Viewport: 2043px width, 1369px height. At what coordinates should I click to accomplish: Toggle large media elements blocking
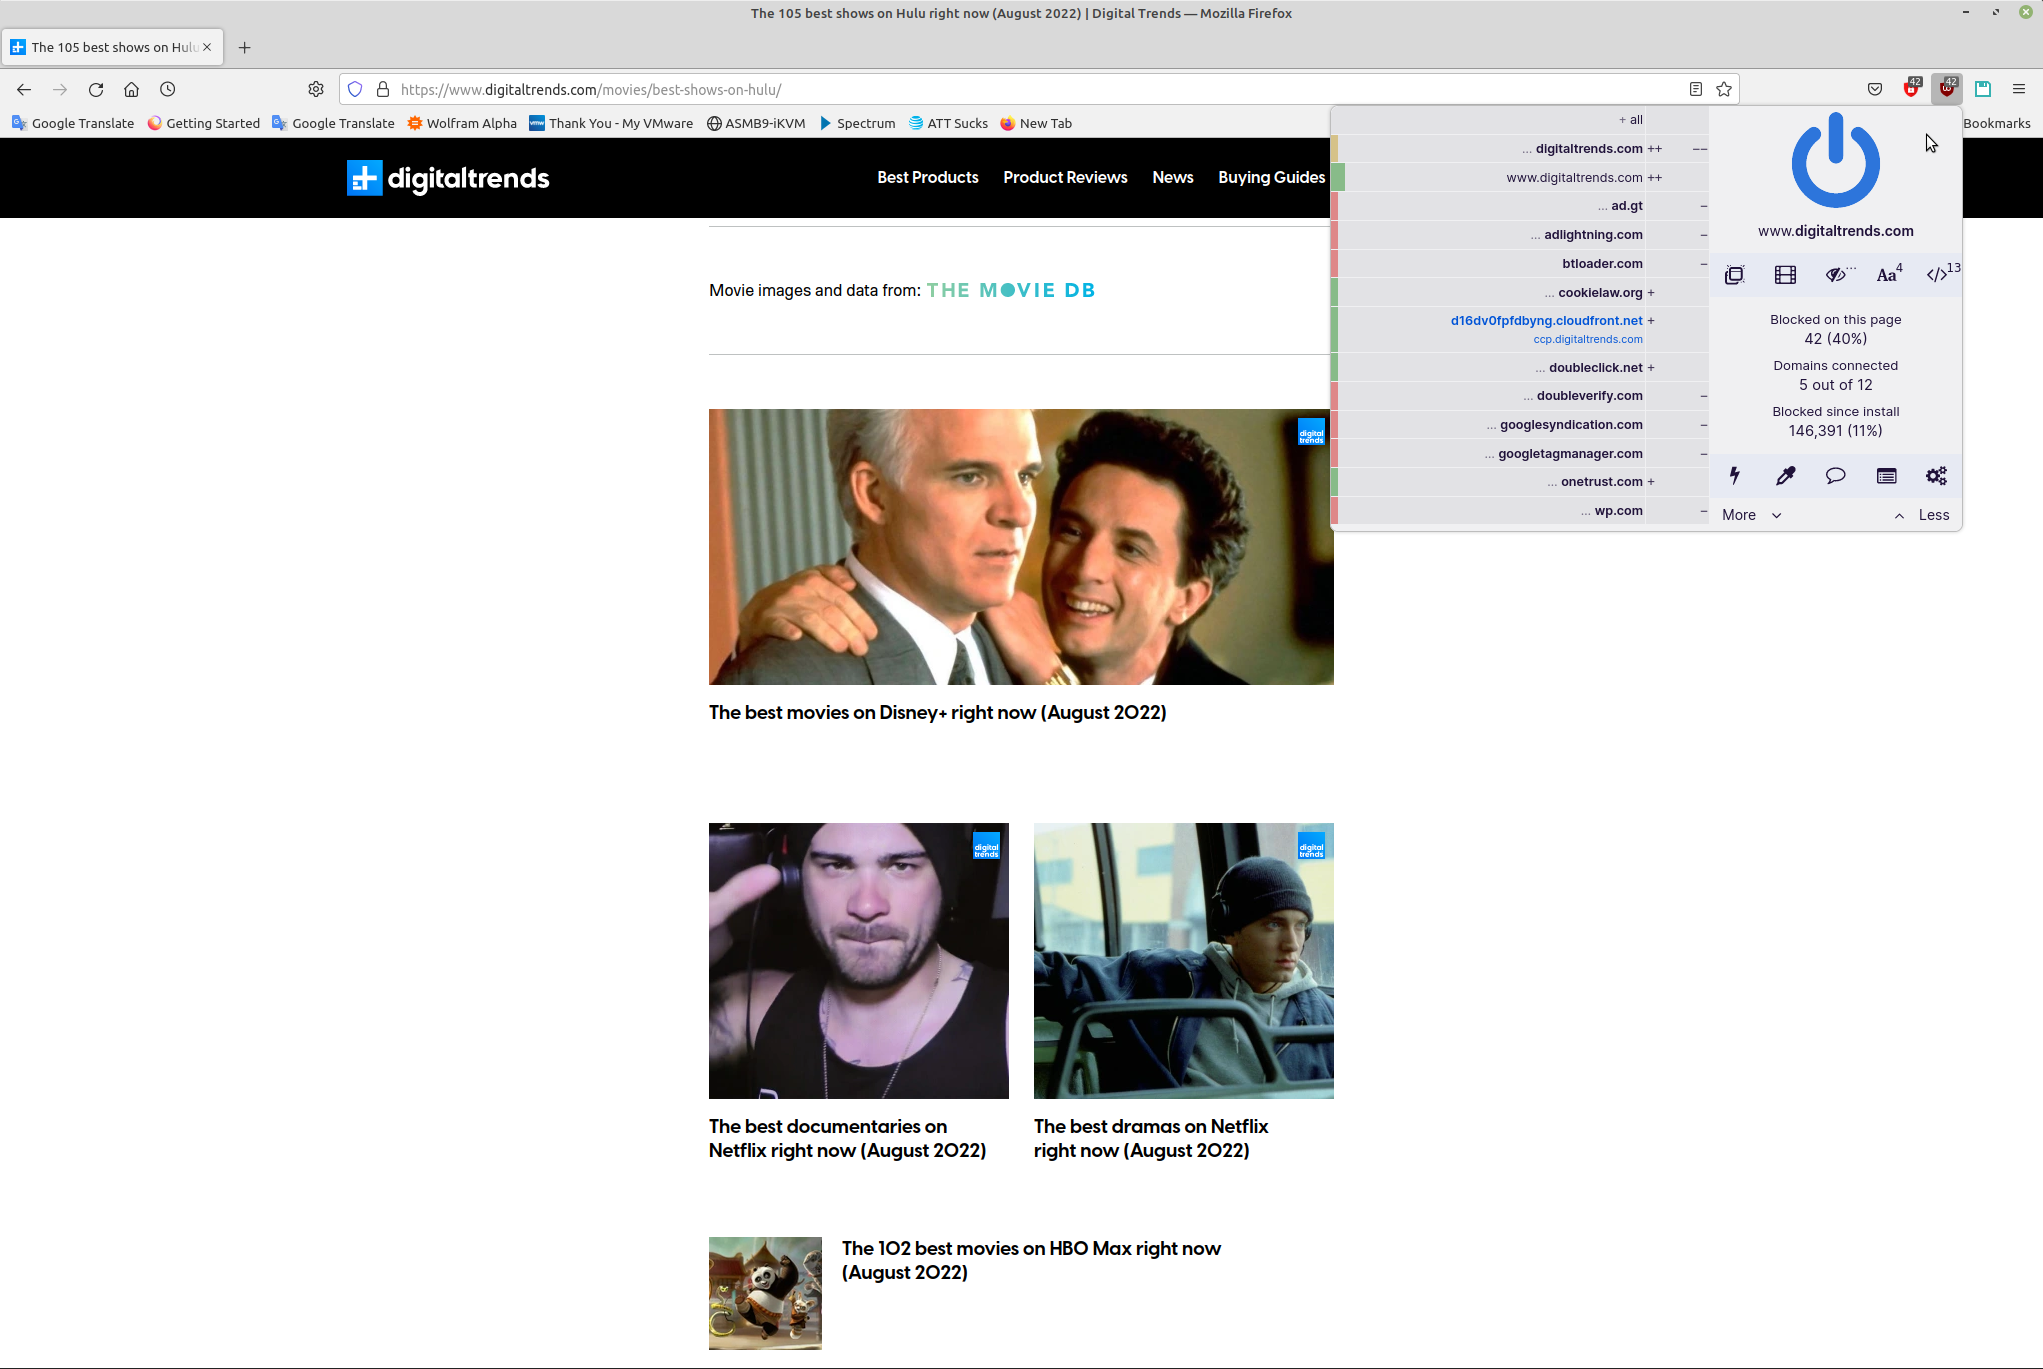point(1785,275)
